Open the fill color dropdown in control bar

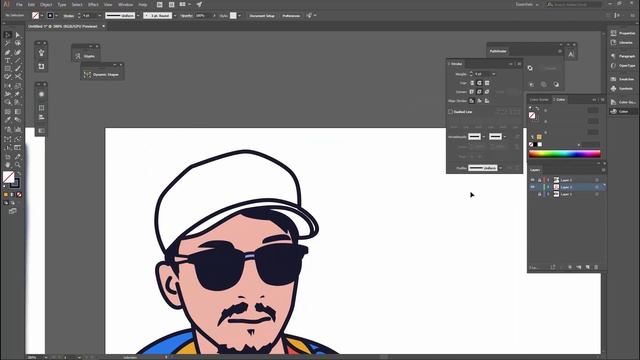click(42, 16)
